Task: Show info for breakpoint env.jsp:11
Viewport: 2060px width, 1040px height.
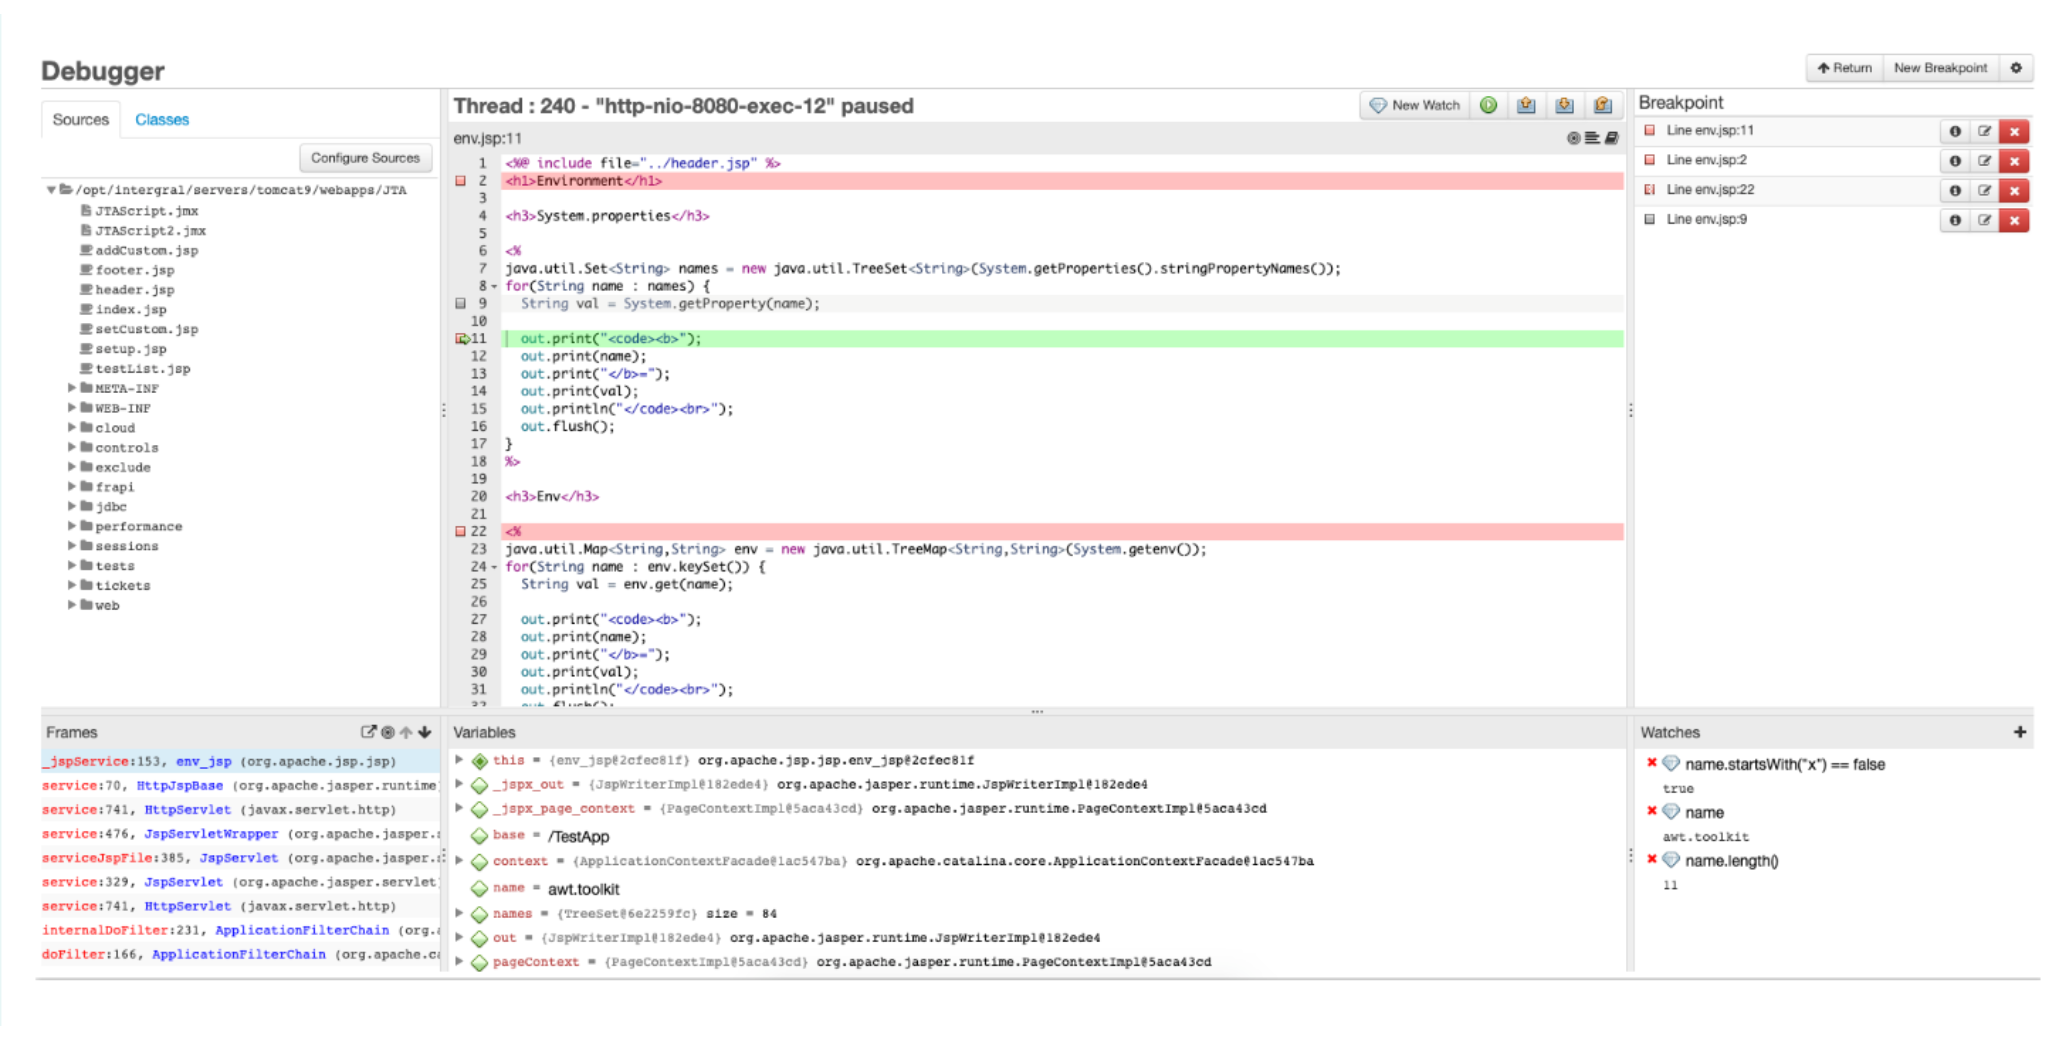Action: pos(1954,131)
